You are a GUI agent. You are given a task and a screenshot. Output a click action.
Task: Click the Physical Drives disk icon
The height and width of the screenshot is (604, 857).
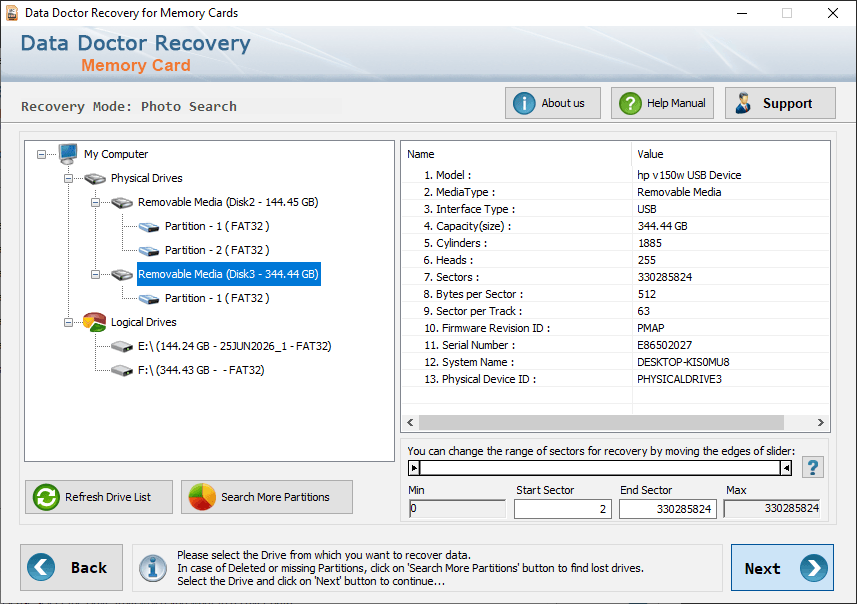pyautogui.click(x=95, y=178)
